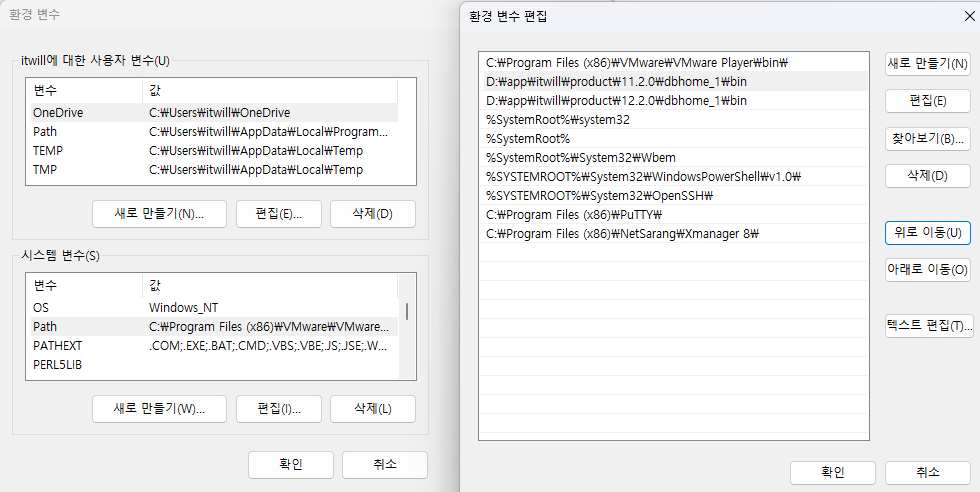Viewport: 980px width, 492px height.
Task: Click system variables list scrollbar thumb
Action: click(x=407, y=311)
